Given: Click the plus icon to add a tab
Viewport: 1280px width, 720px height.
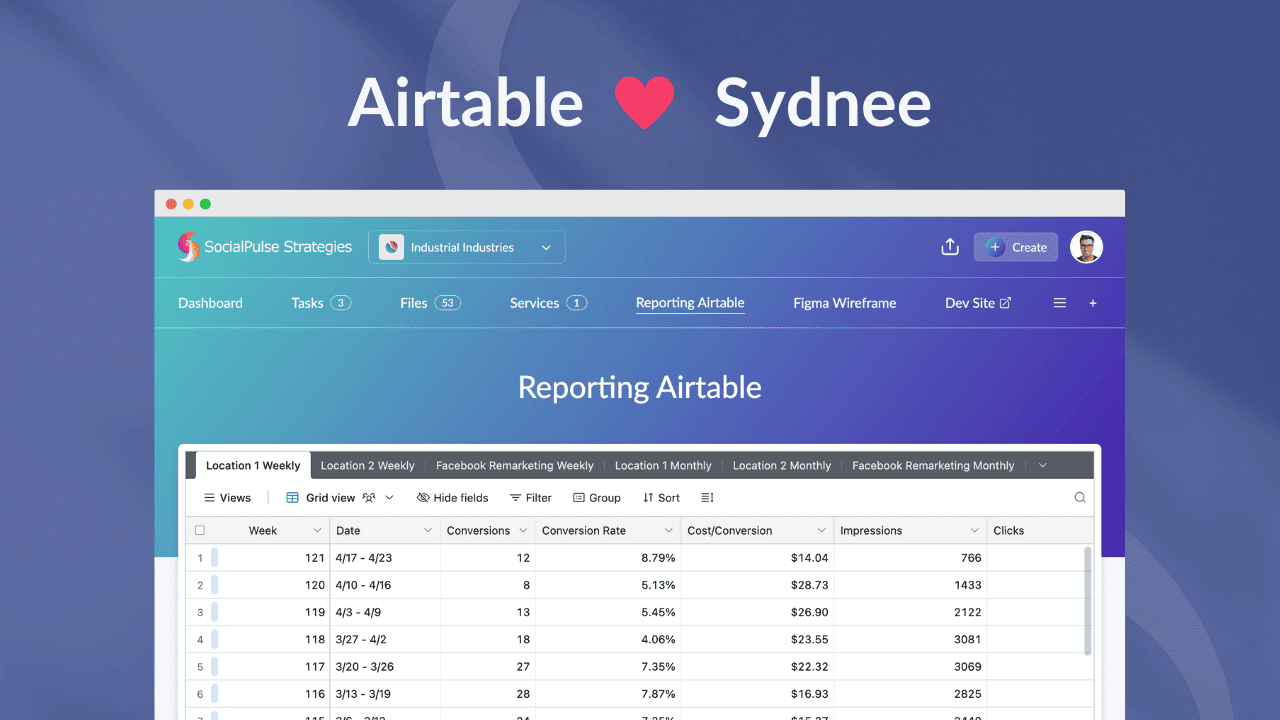Looking at the screenshot, I should pyautogui.click(x=1092, y=302).
